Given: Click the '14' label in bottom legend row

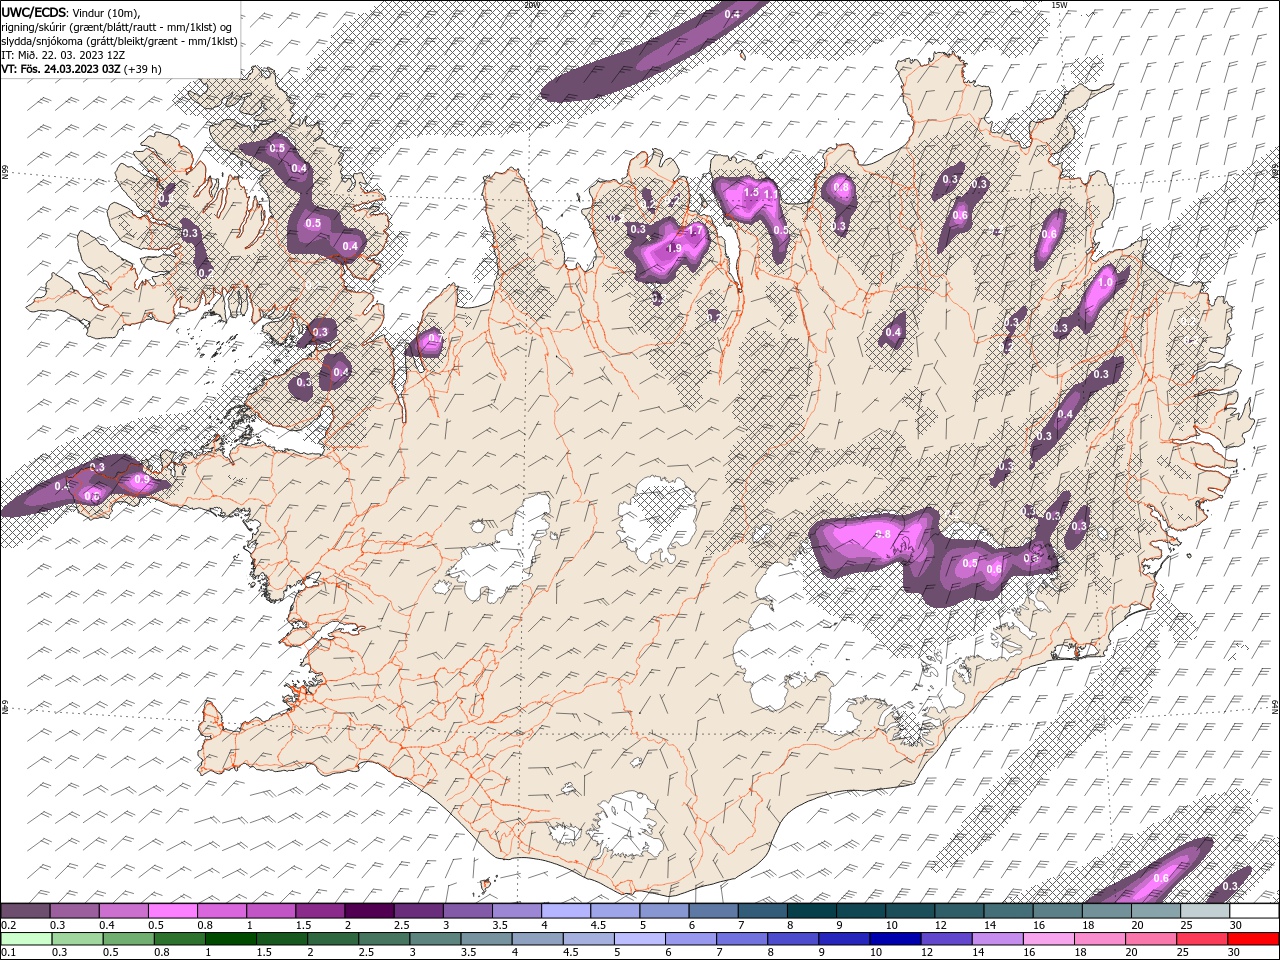Looking at the screenshot, I should [x=977, y=953].
